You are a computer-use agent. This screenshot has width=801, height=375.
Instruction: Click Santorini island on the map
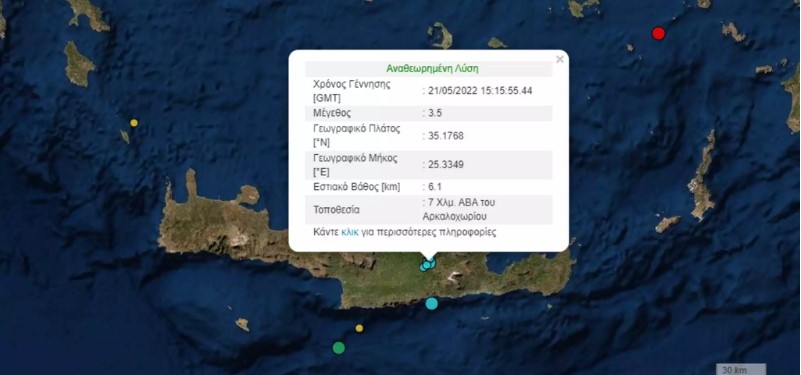(x=441, y=35)
